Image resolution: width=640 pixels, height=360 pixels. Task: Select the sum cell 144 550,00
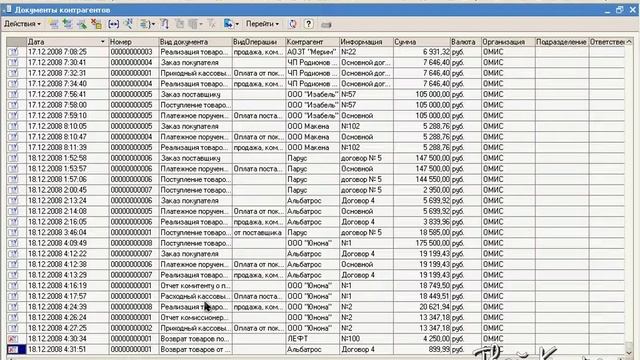click(421, 179)
